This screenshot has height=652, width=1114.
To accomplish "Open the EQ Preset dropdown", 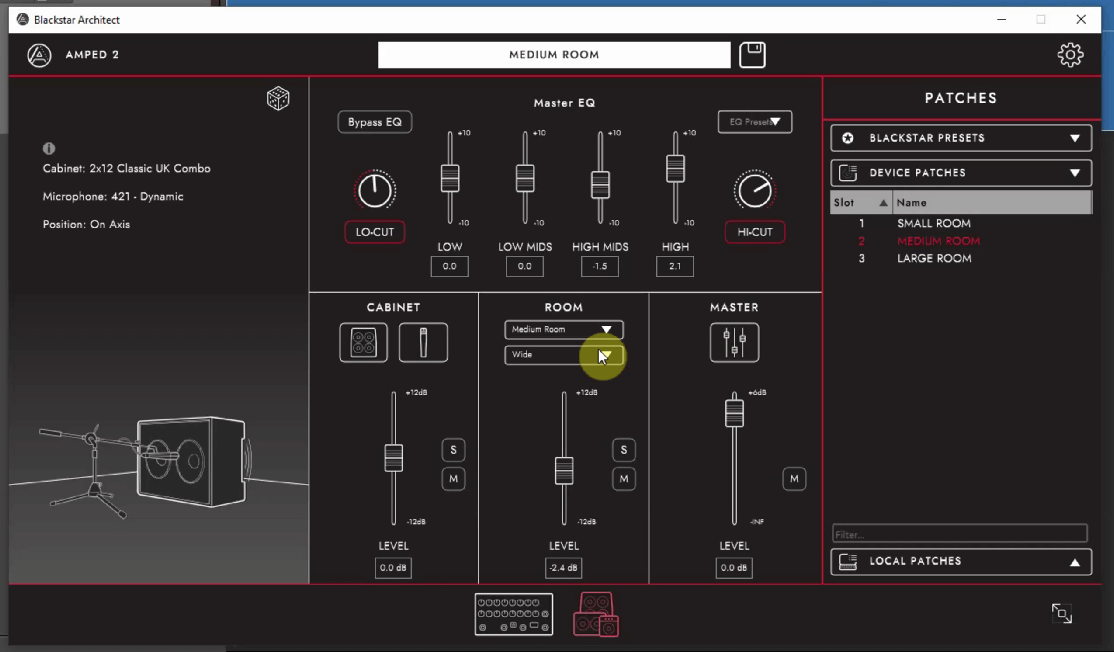I will click(755, 122).
